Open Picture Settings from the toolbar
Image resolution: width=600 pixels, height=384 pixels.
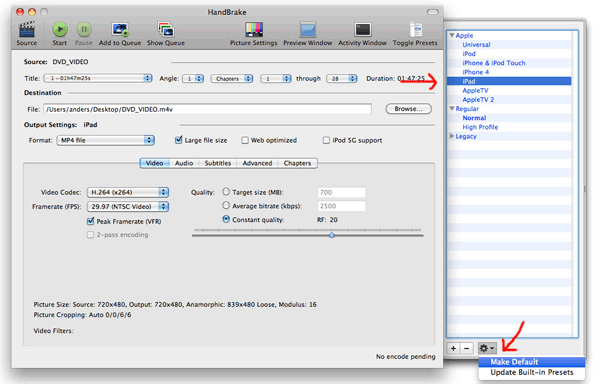[254, 30]
